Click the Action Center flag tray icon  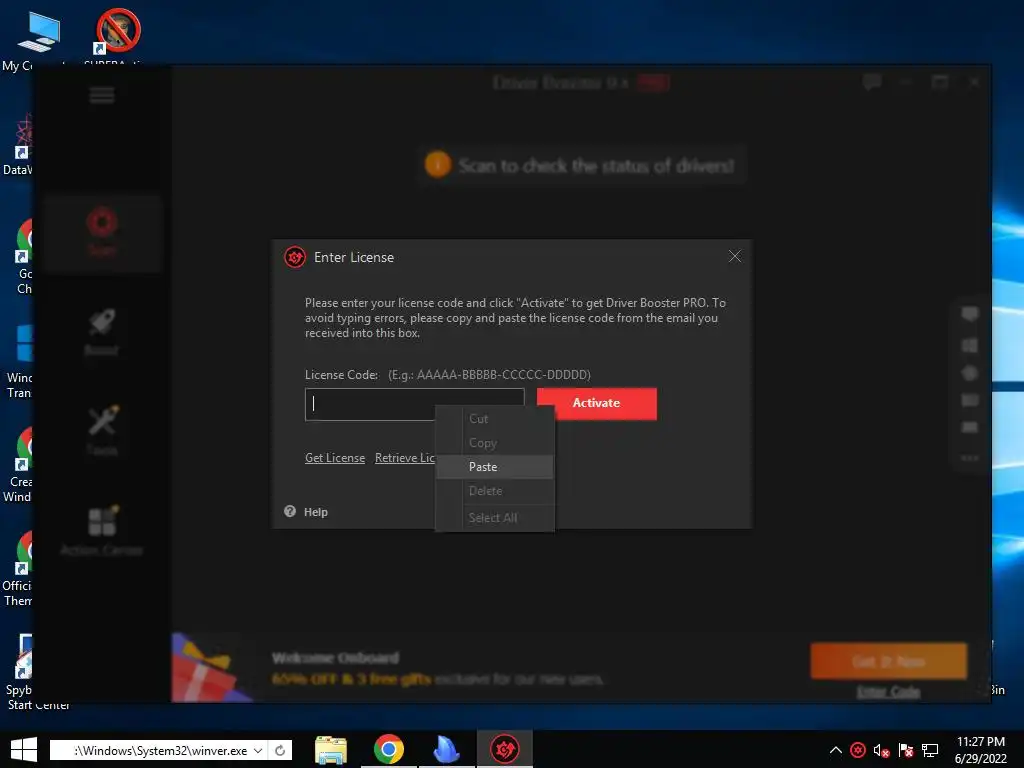click(906, 750)
